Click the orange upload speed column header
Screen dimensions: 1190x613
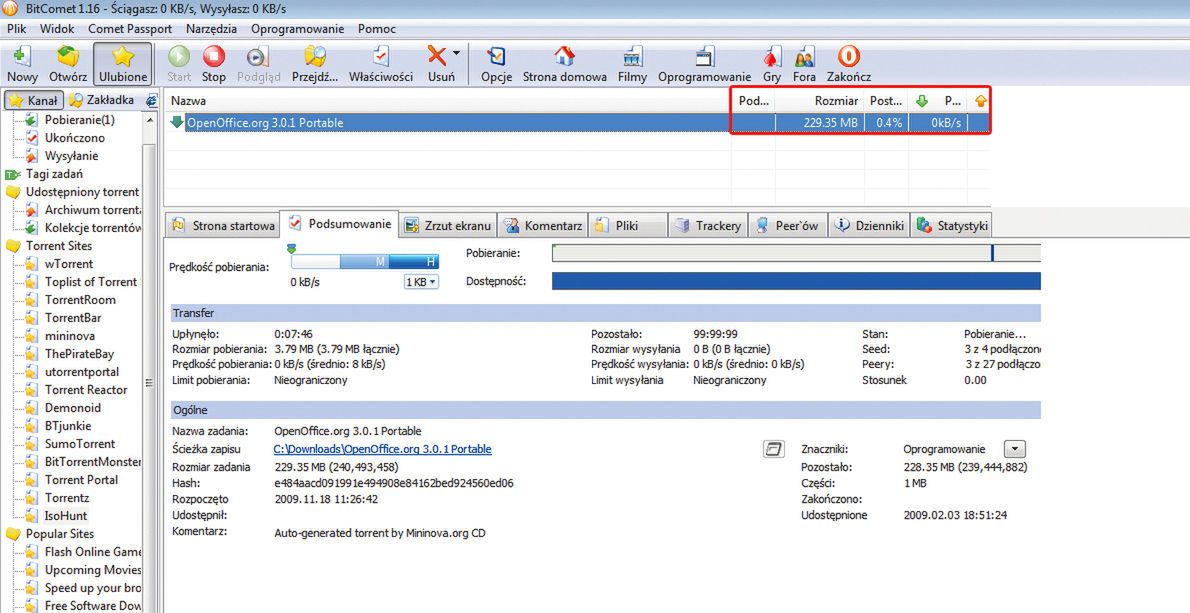click(980, 101)
